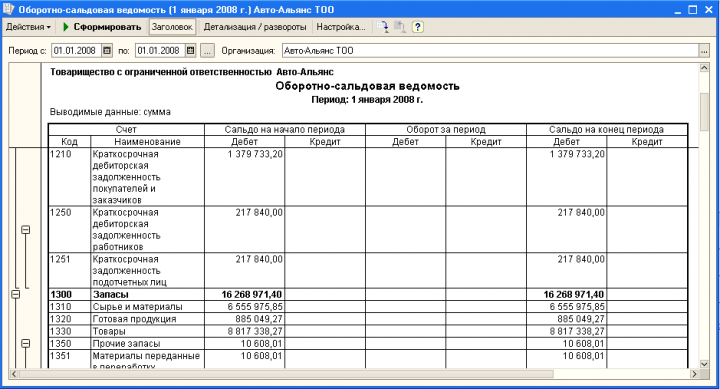Select the account code 1251 cell

pyautogui.click(x=69, y=271)
